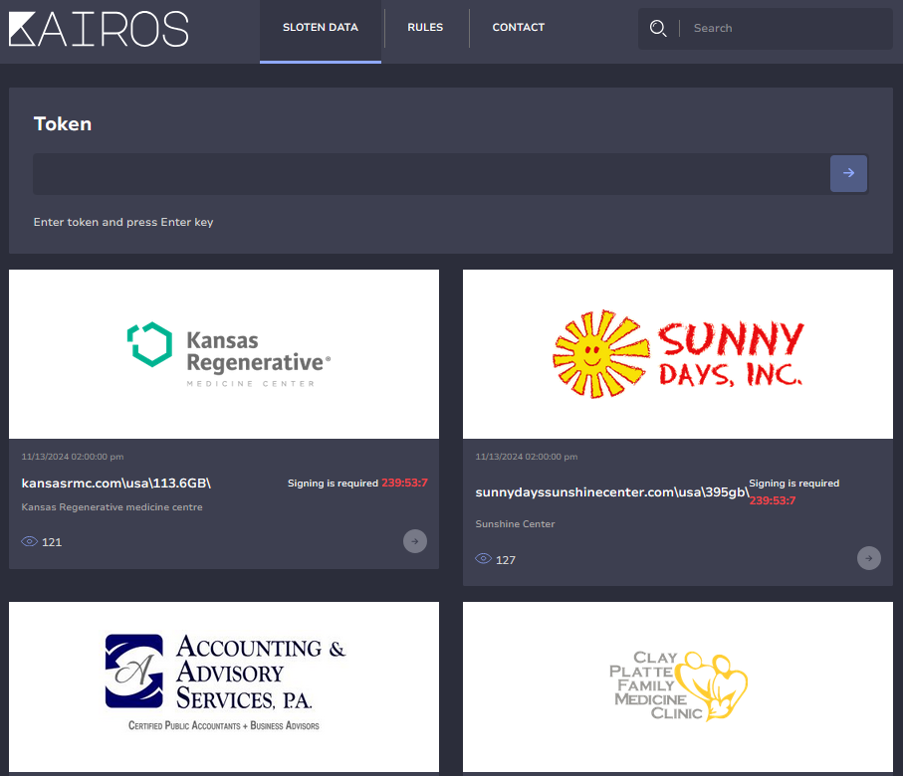Viewport: 904px width, 776px height.
Task: Click 'Signing is required' on kansasrmc card
Action: tap(333, 483)
